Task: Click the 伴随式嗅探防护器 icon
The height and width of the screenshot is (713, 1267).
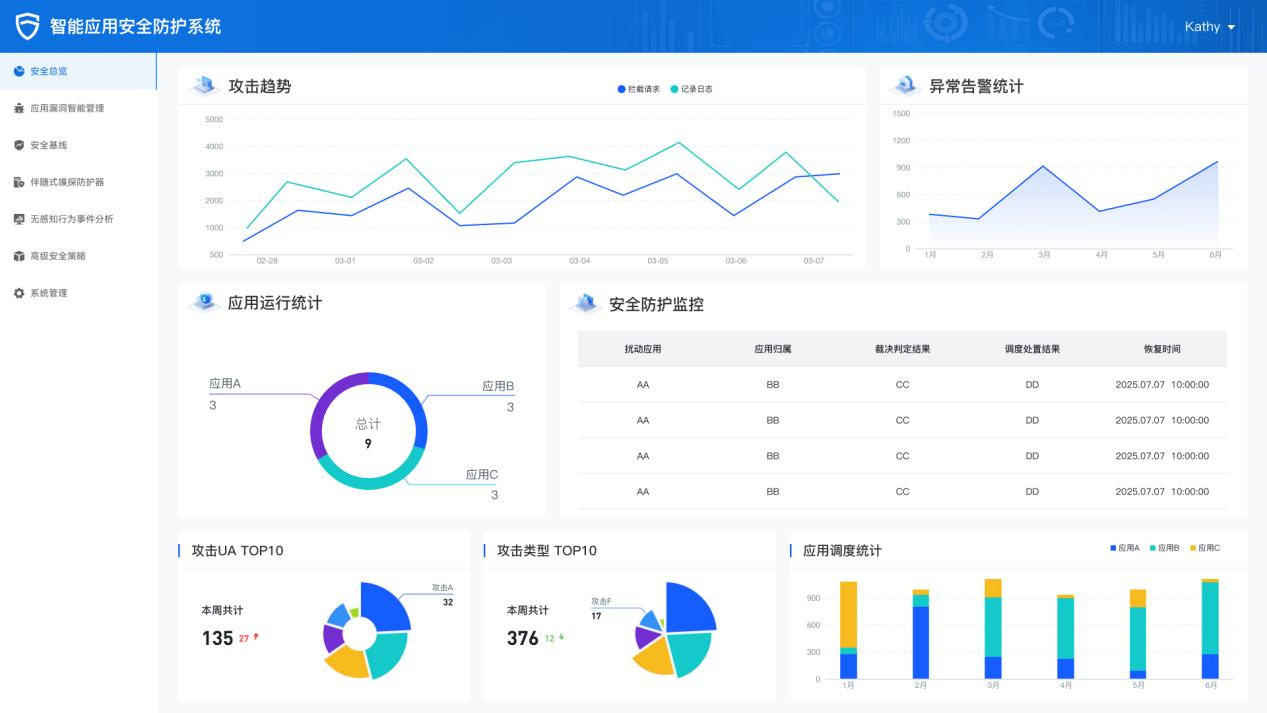Action: tap(19, 182)
